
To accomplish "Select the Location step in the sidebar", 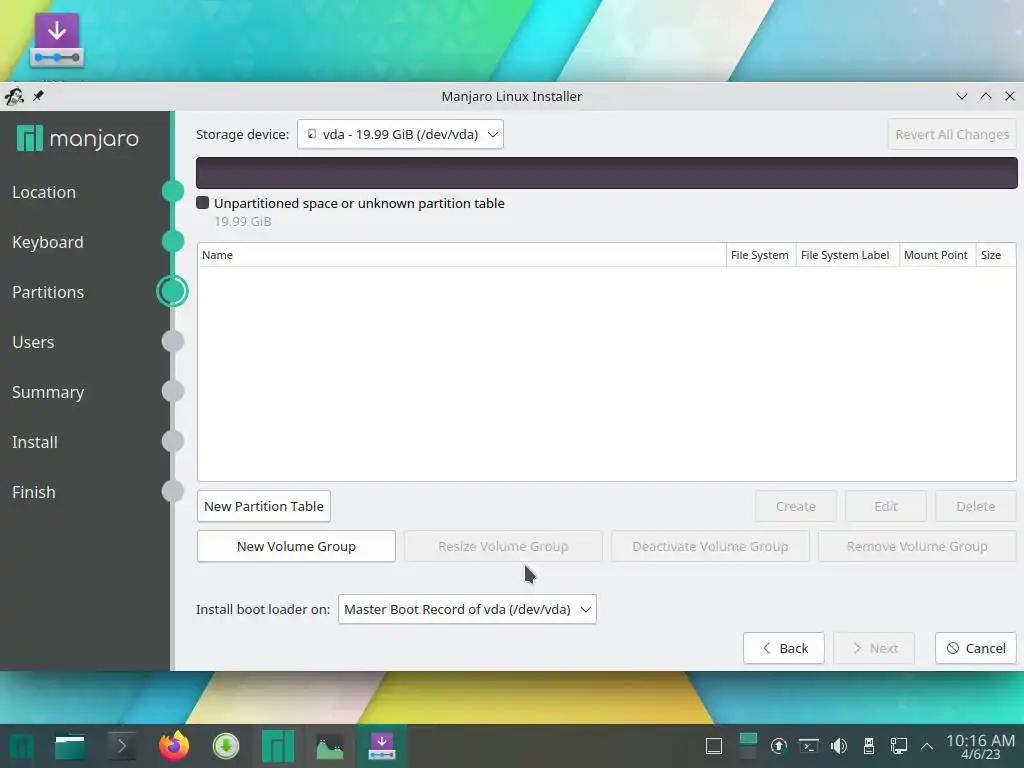I will [44, 192].
